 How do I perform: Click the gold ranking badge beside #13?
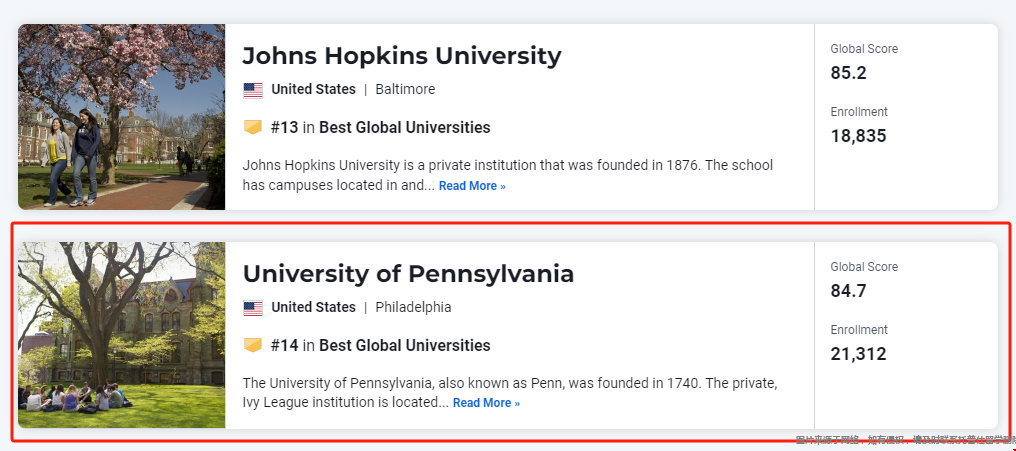coord(253,127)
